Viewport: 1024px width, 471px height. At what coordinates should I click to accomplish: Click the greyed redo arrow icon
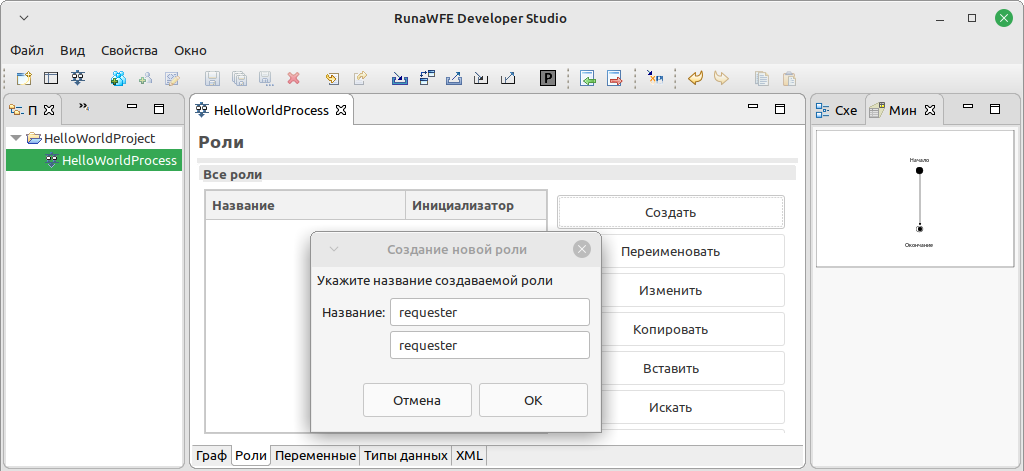(721, 78)
